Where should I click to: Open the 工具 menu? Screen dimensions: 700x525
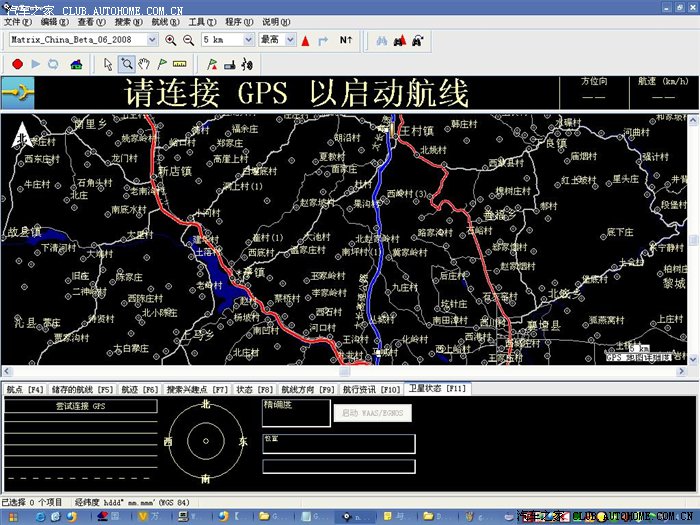point(201,21)
